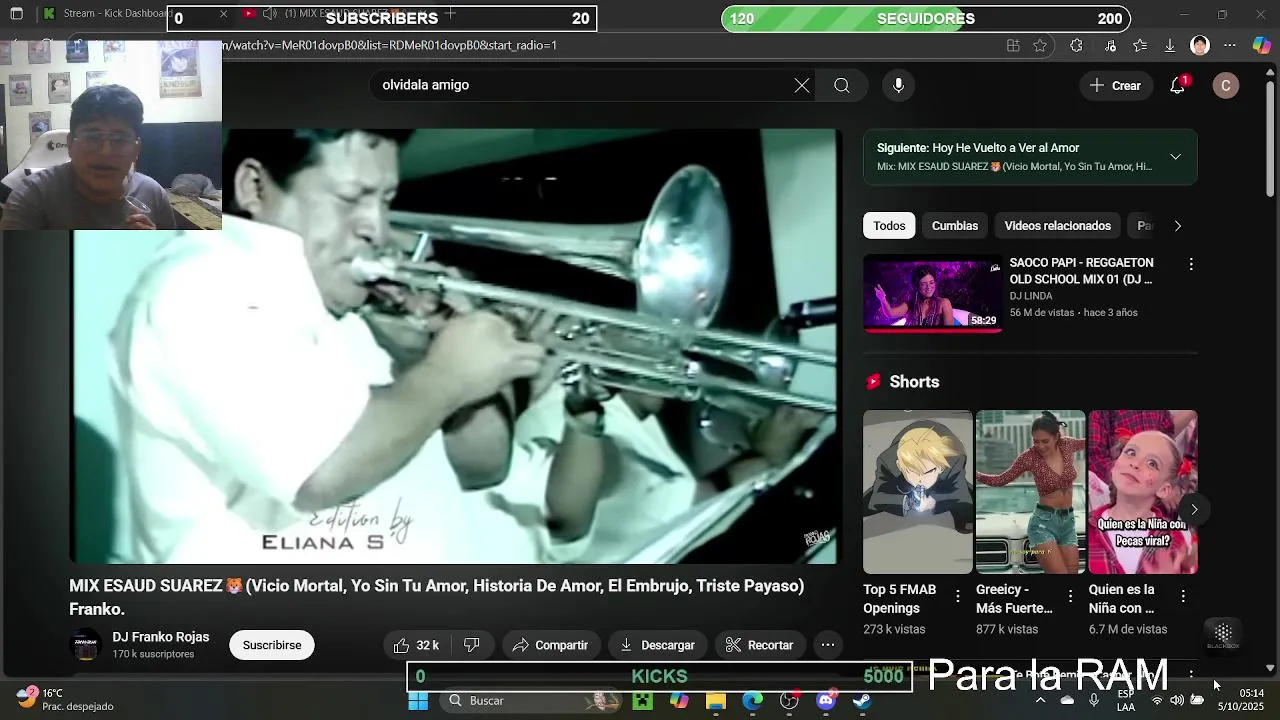Like the video with thumbs up

point(416,645)
